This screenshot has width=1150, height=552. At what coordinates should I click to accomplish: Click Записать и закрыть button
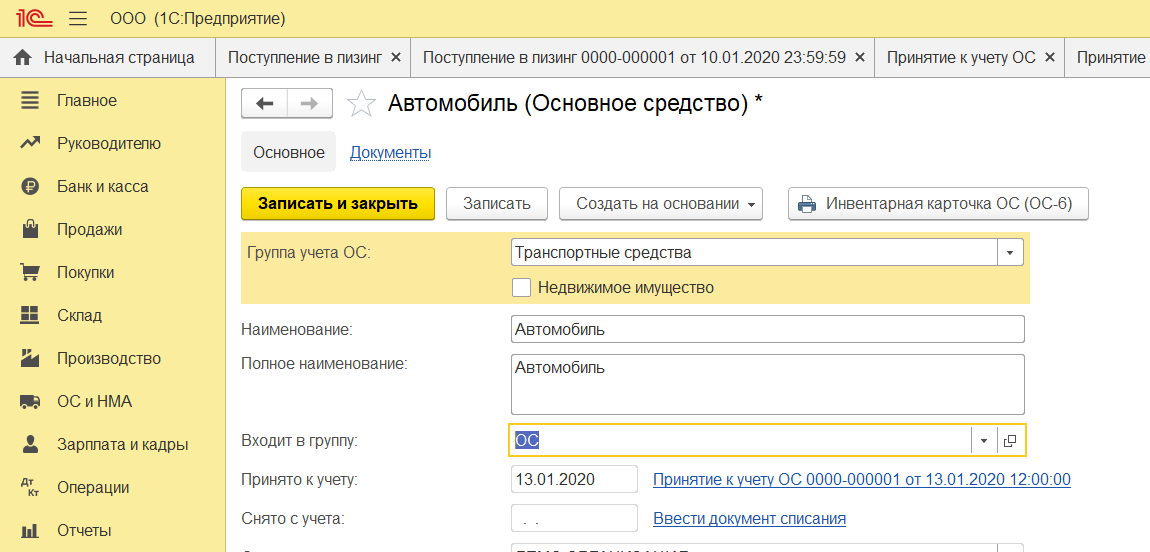coord(337,203)
